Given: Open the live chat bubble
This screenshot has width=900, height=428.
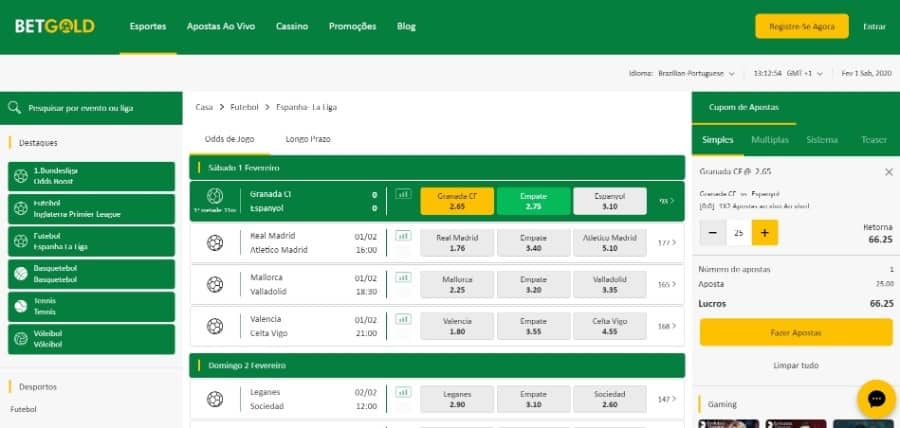Looking at the screenshot, I should click(876, 399).
